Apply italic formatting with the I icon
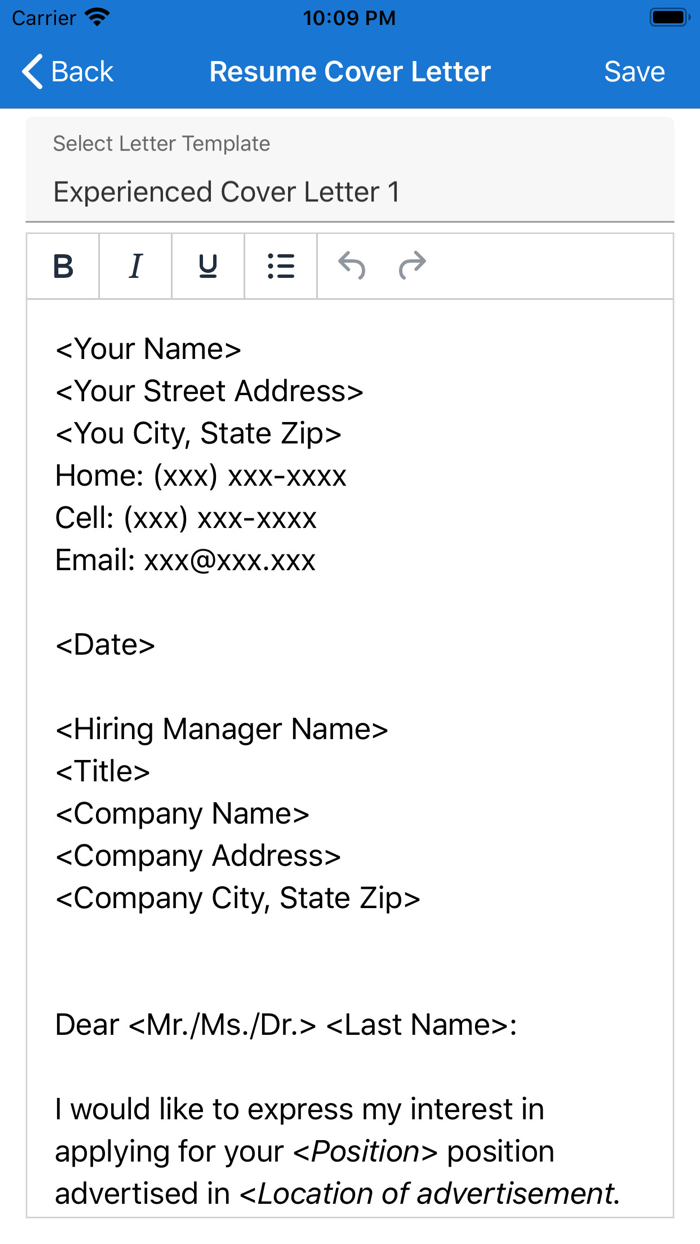This screenshot has width=700, height=1244. click(135, 266)
